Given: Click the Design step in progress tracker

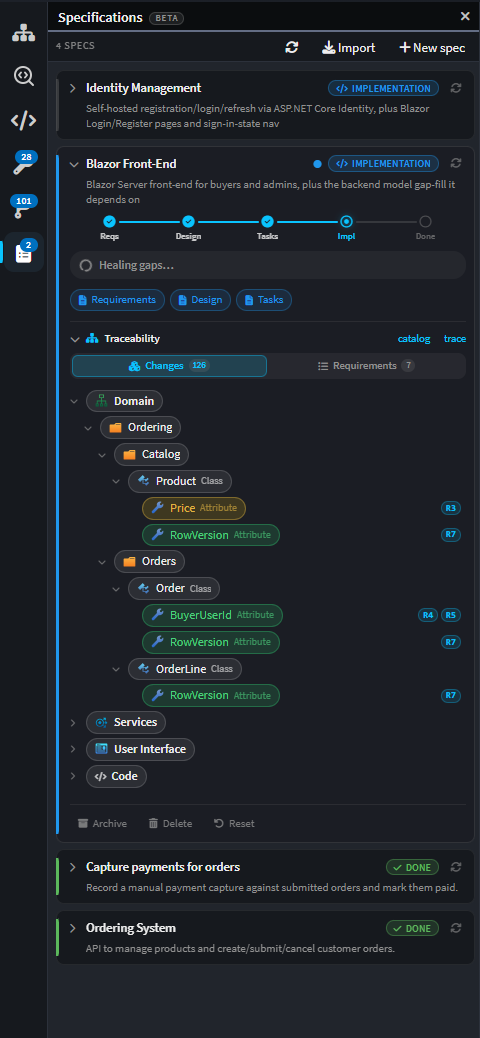Looking at the screenshot, I should point(188,227).
